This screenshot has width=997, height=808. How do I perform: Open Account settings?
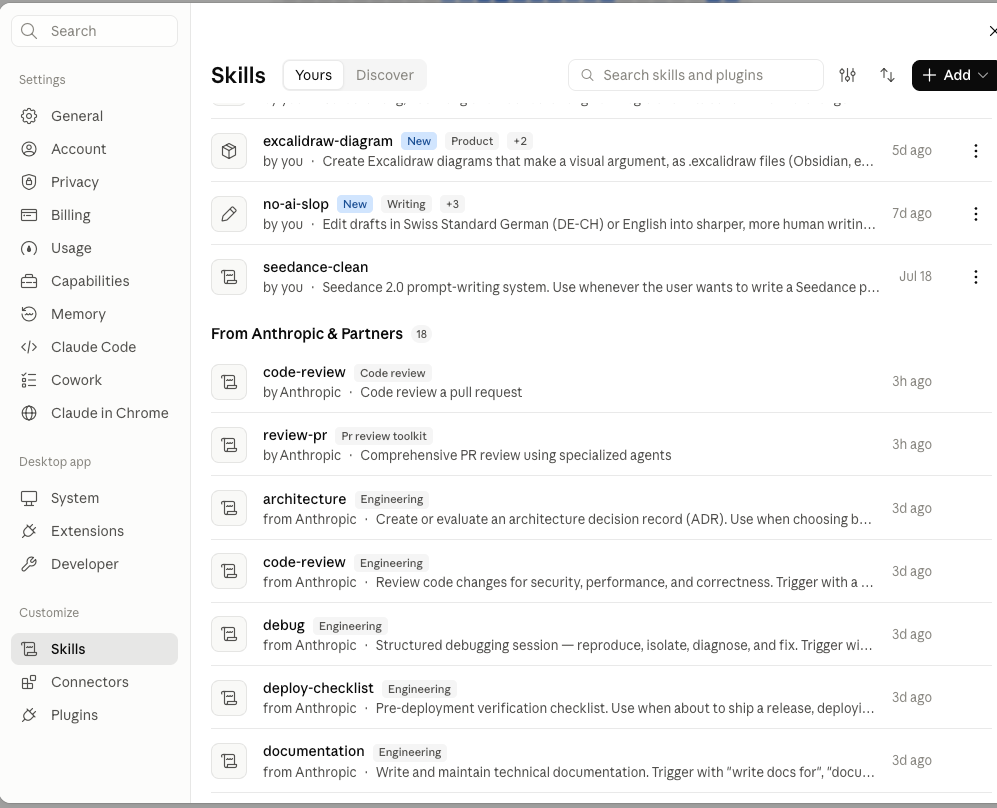click(94, 149)
